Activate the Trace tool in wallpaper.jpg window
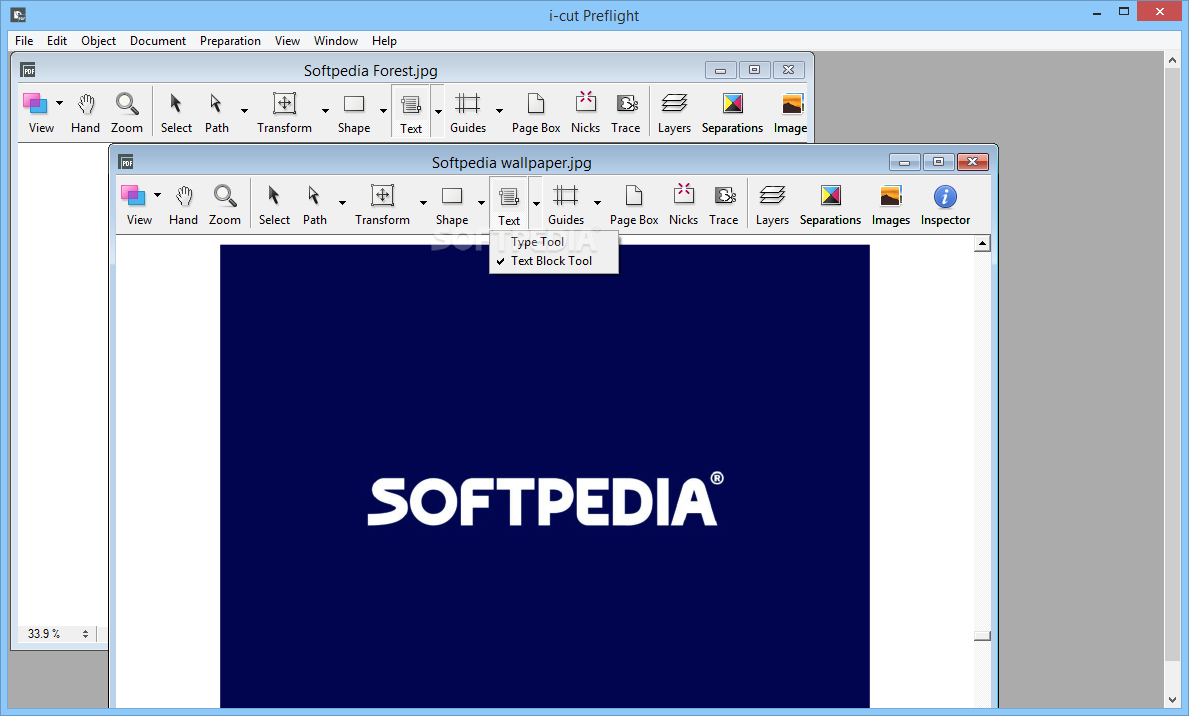The width and height of the screenshot is (1189, 716). [x=723, y=206]
